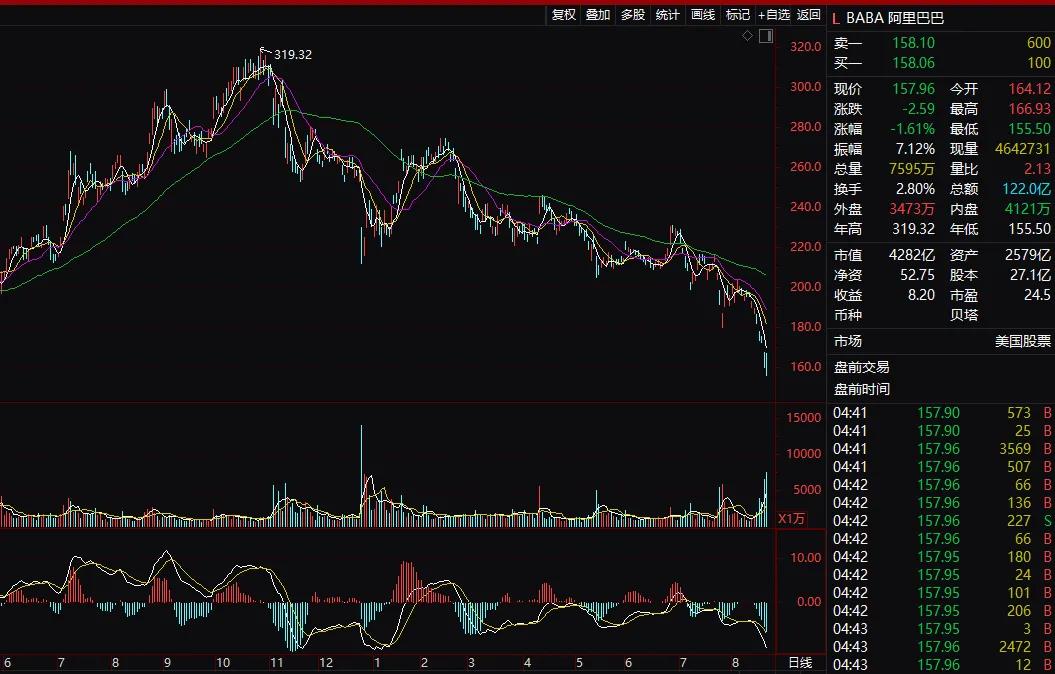The image size is (1055, 674).
Task: Open the 复权 price adjustment menu
Action: tap(564, 15)
